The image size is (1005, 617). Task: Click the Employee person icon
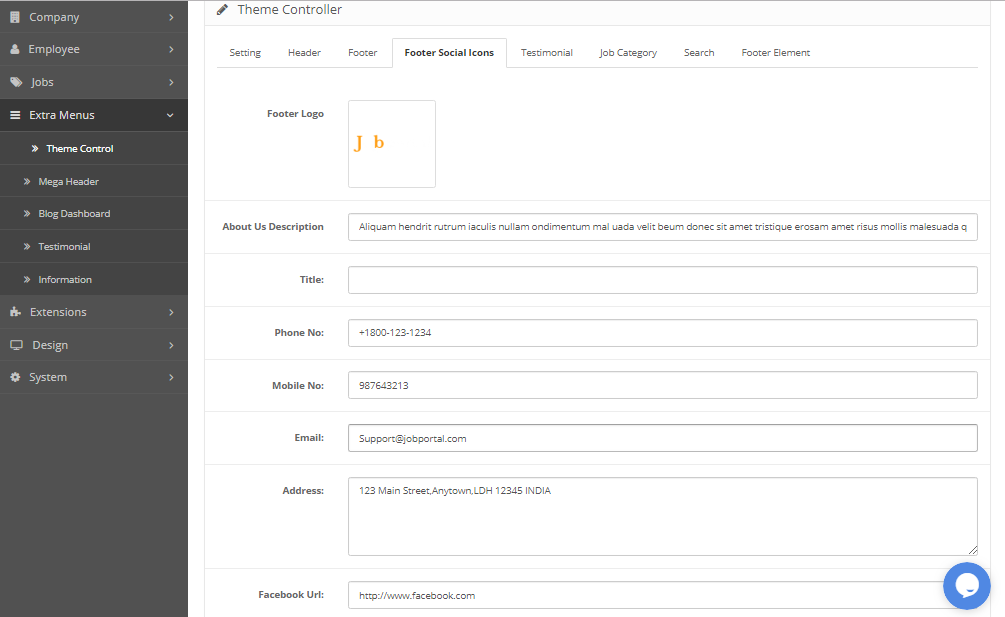click(15, 49)
